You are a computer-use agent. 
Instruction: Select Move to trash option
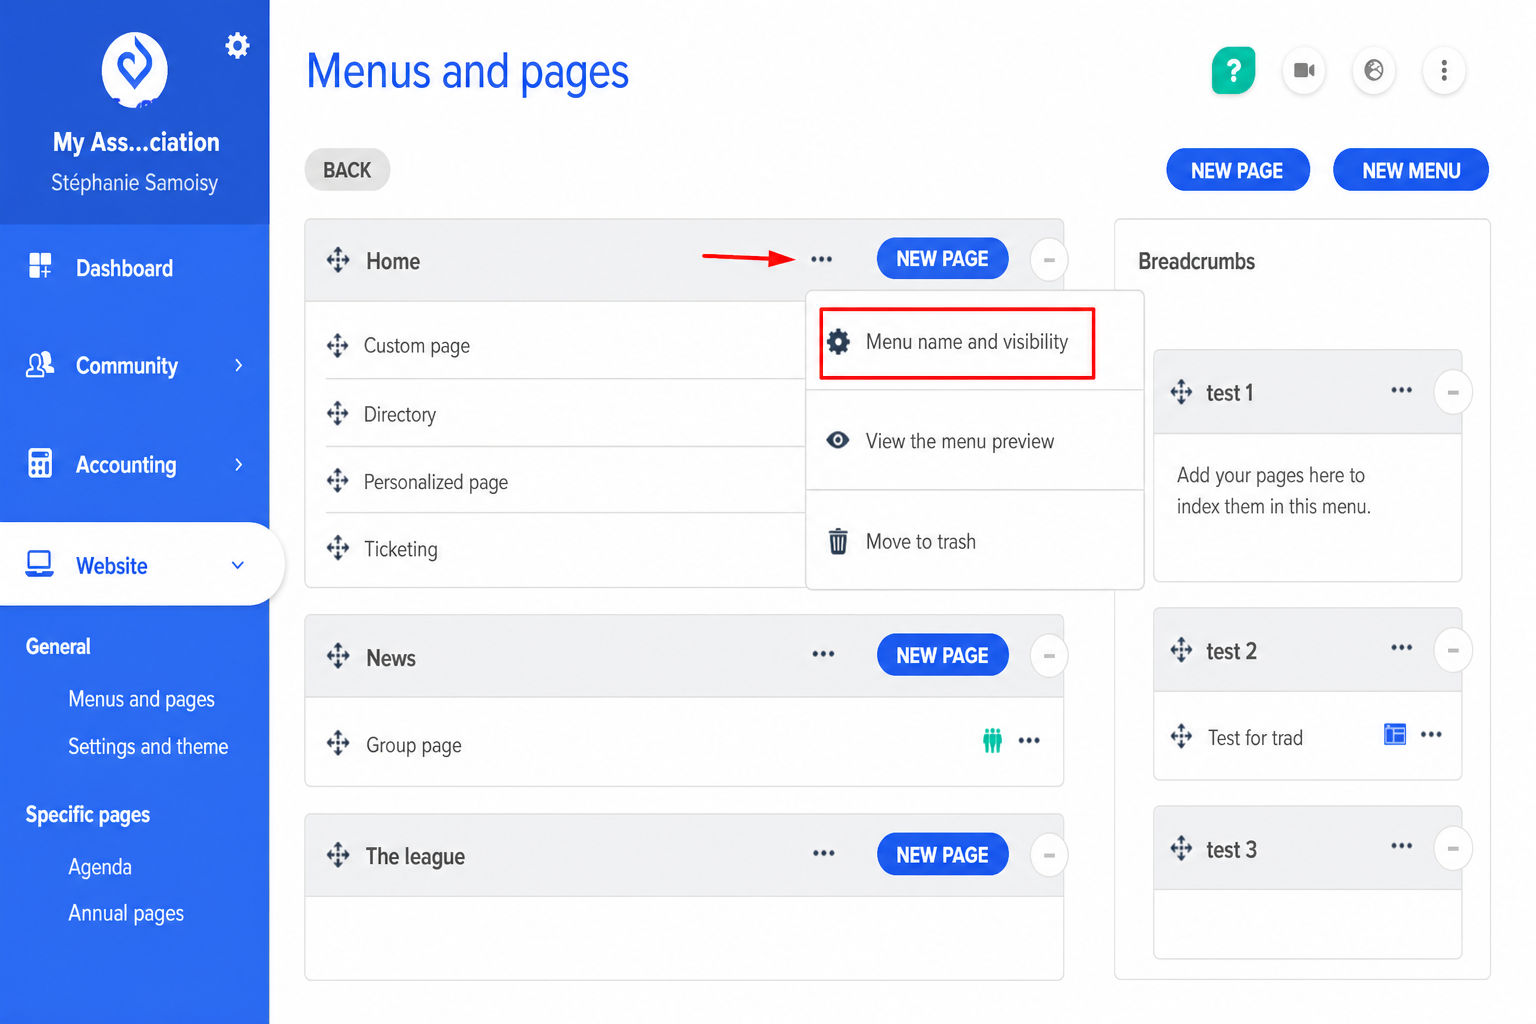[974, 541]
